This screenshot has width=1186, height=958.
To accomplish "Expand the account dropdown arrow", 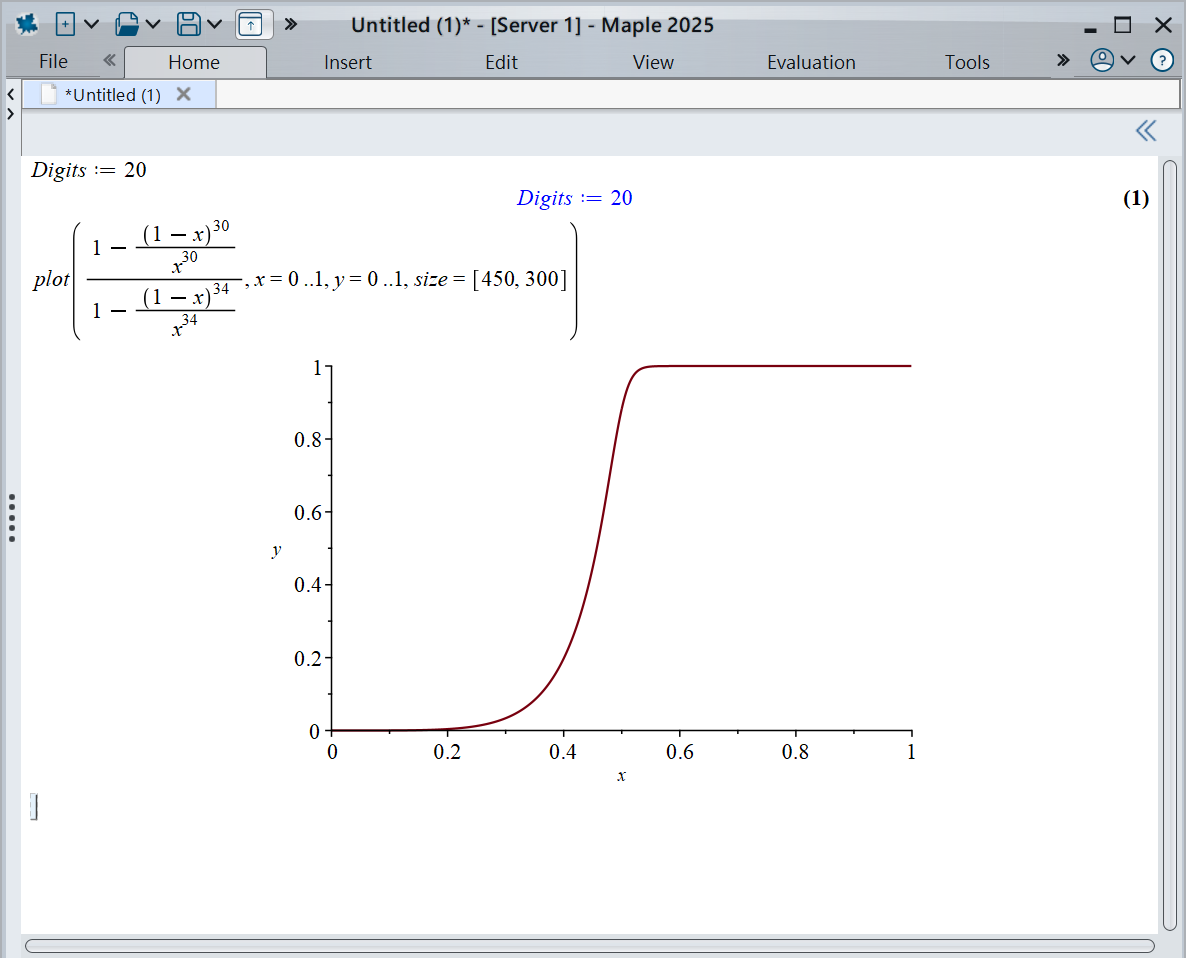I will click(1129, 60).
